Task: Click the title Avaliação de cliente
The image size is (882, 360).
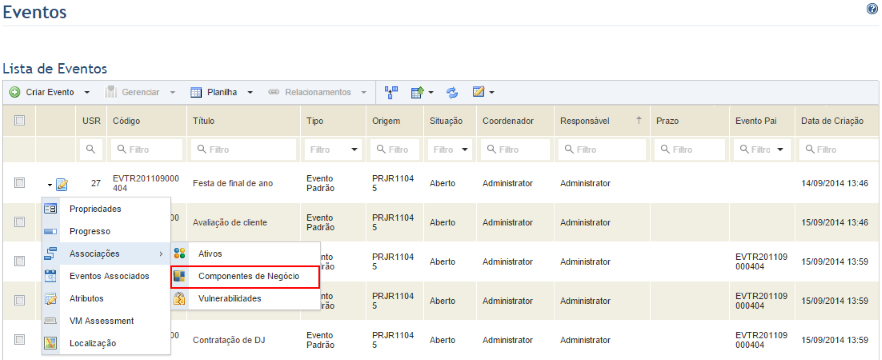Action: point(230,222)
